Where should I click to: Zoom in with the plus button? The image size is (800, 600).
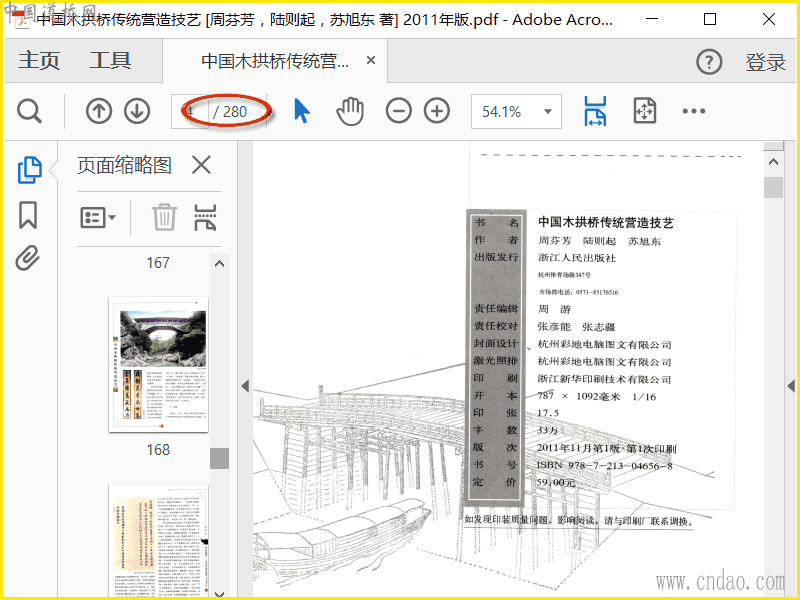click(437, 111)
